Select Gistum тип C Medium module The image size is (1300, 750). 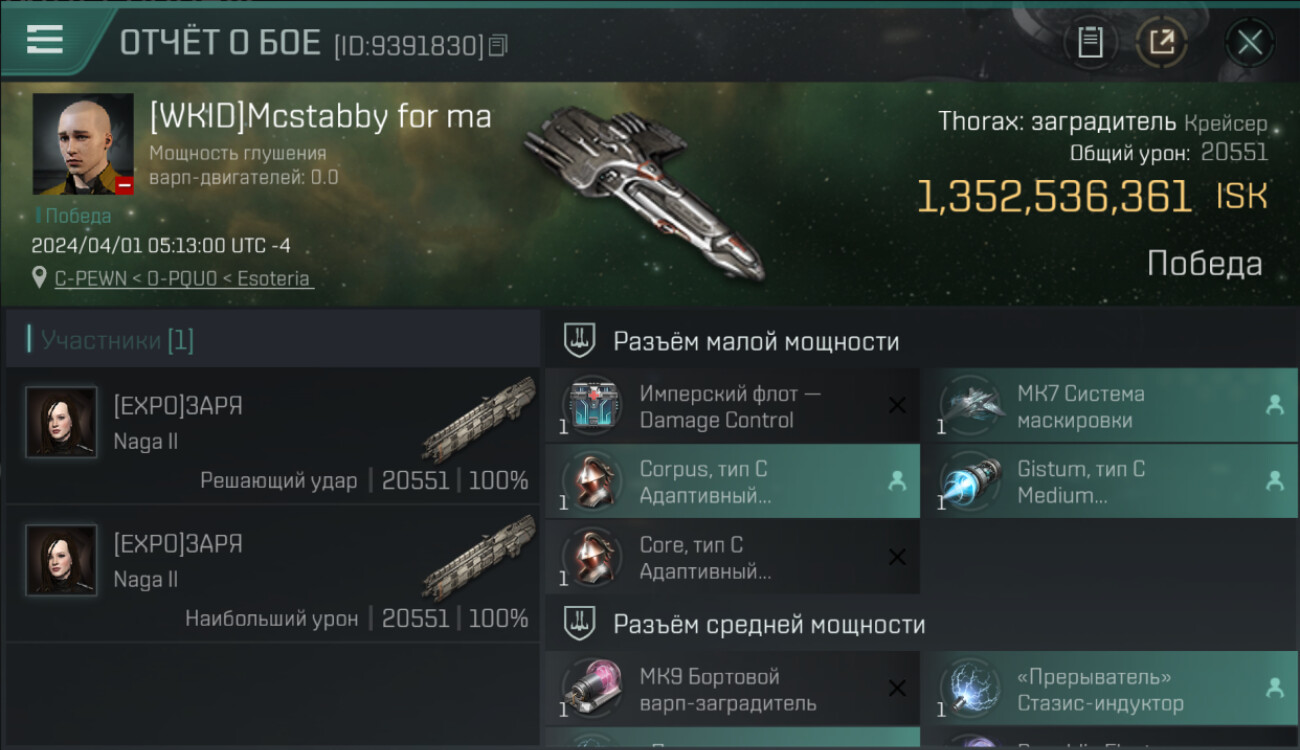[x=1110, y=482]
